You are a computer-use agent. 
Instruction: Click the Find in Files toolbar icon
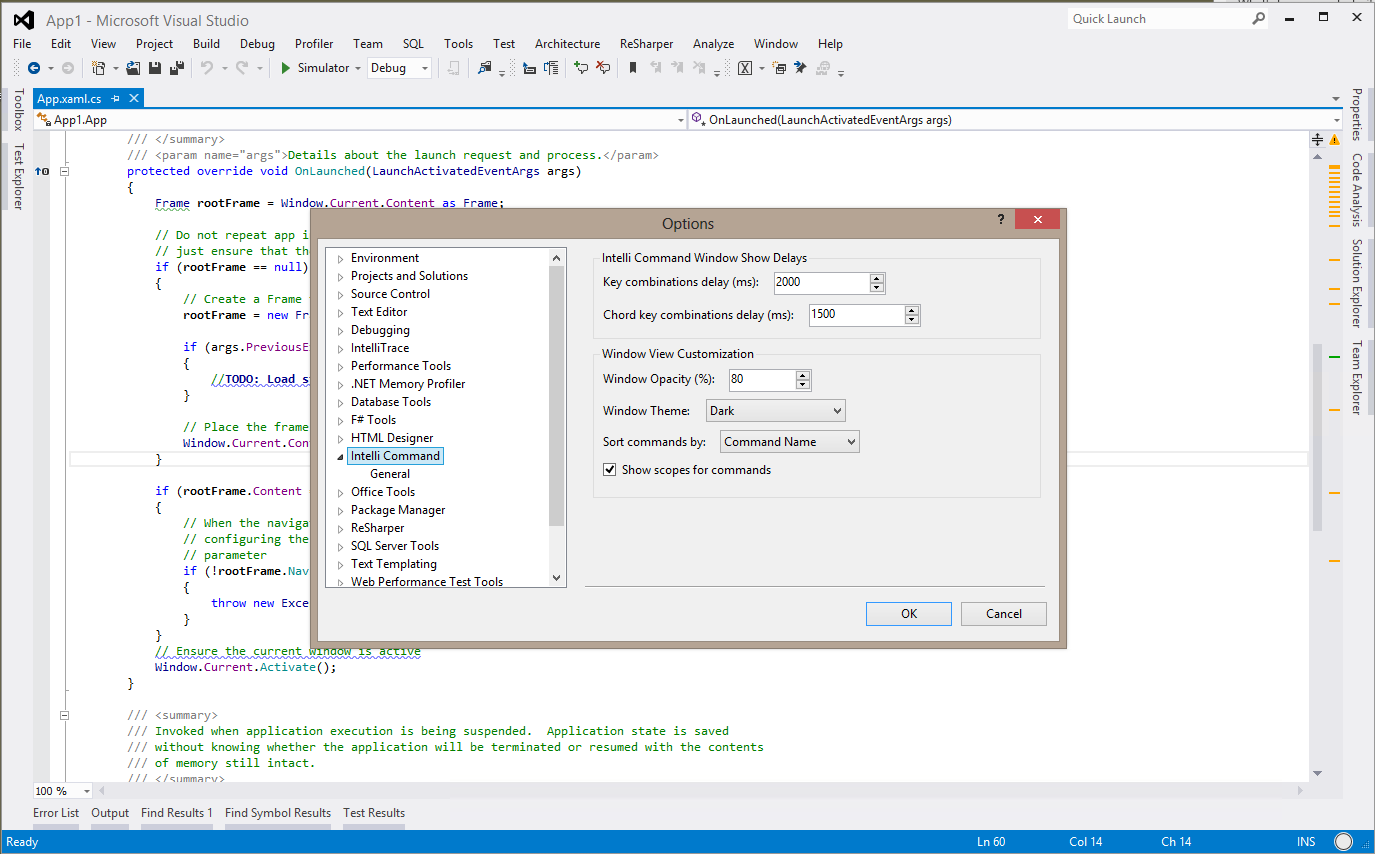coord(485,68)
